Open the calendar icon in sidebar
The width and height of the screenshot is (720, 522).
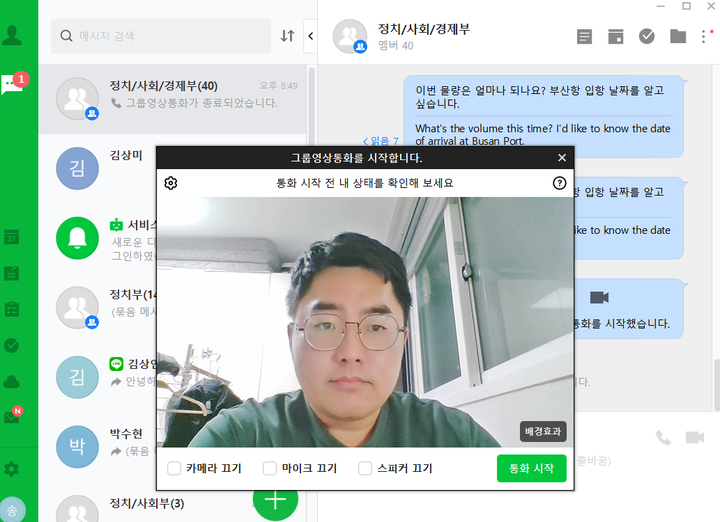(11, 237)
